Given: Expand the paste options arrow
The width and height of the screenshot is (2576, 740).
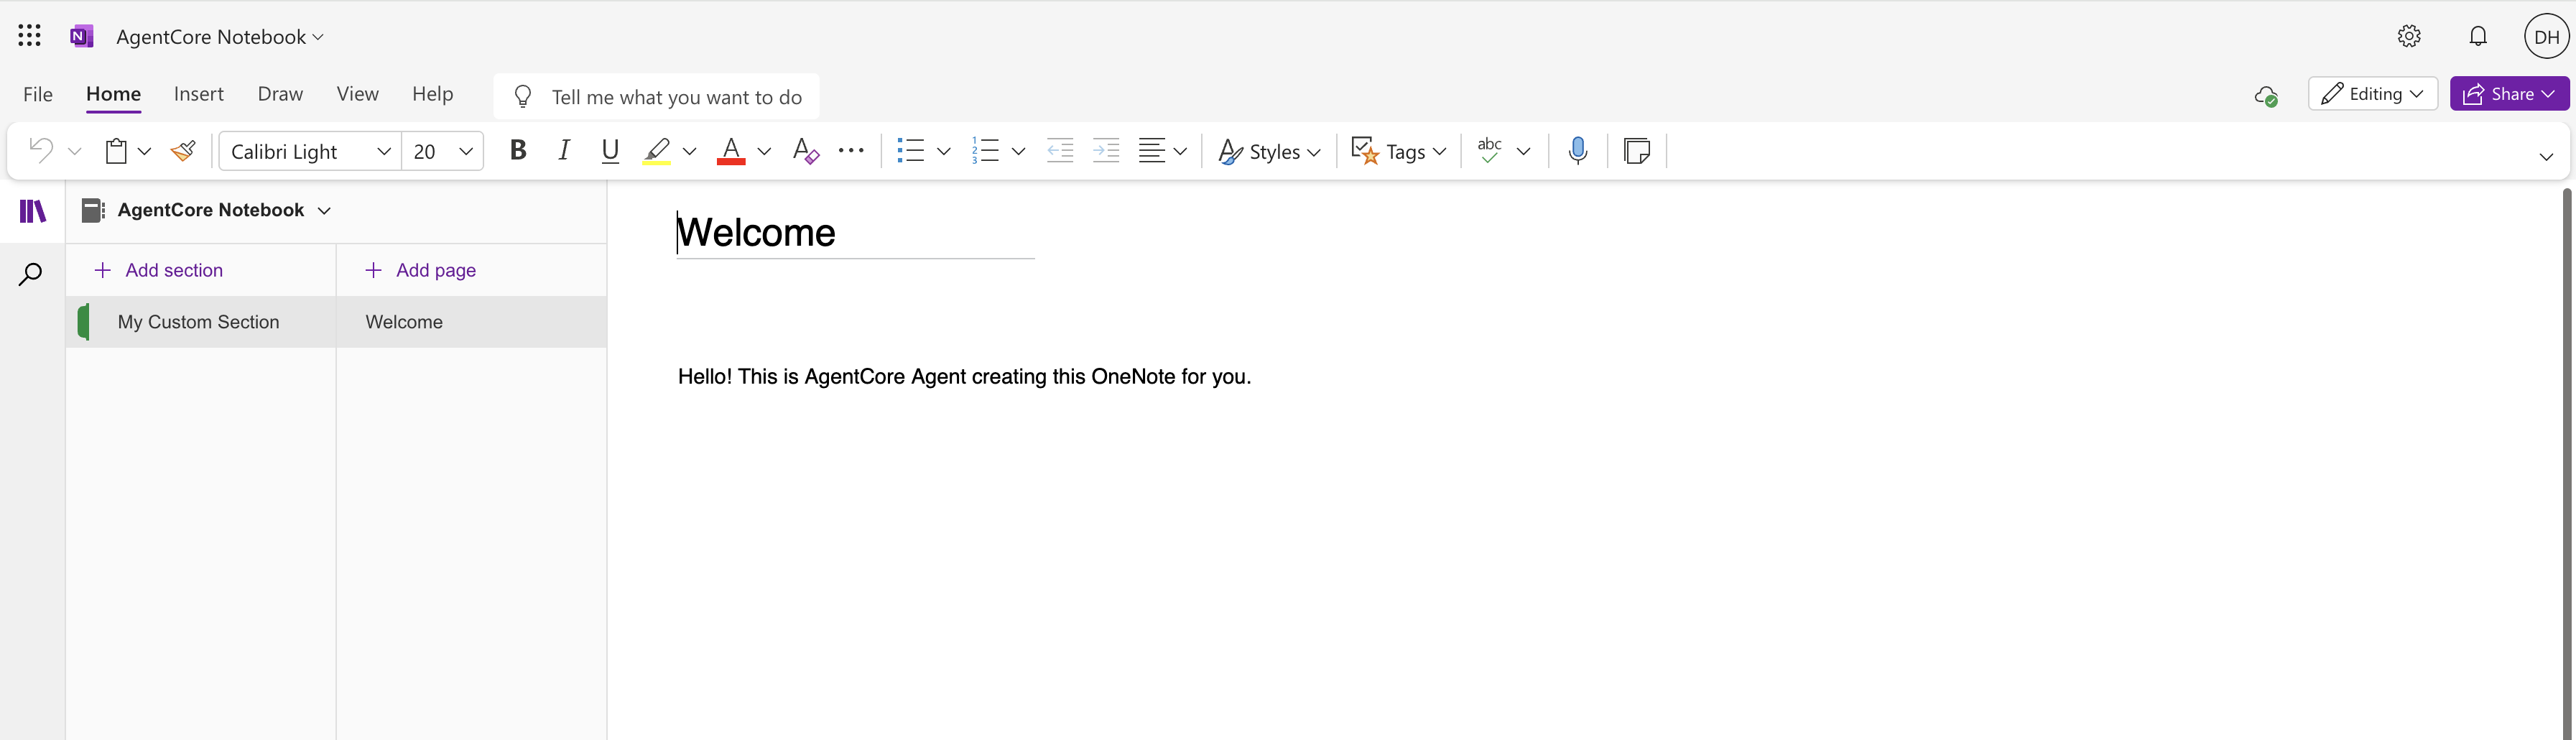Looking at the screenshot, I should 144,152.
